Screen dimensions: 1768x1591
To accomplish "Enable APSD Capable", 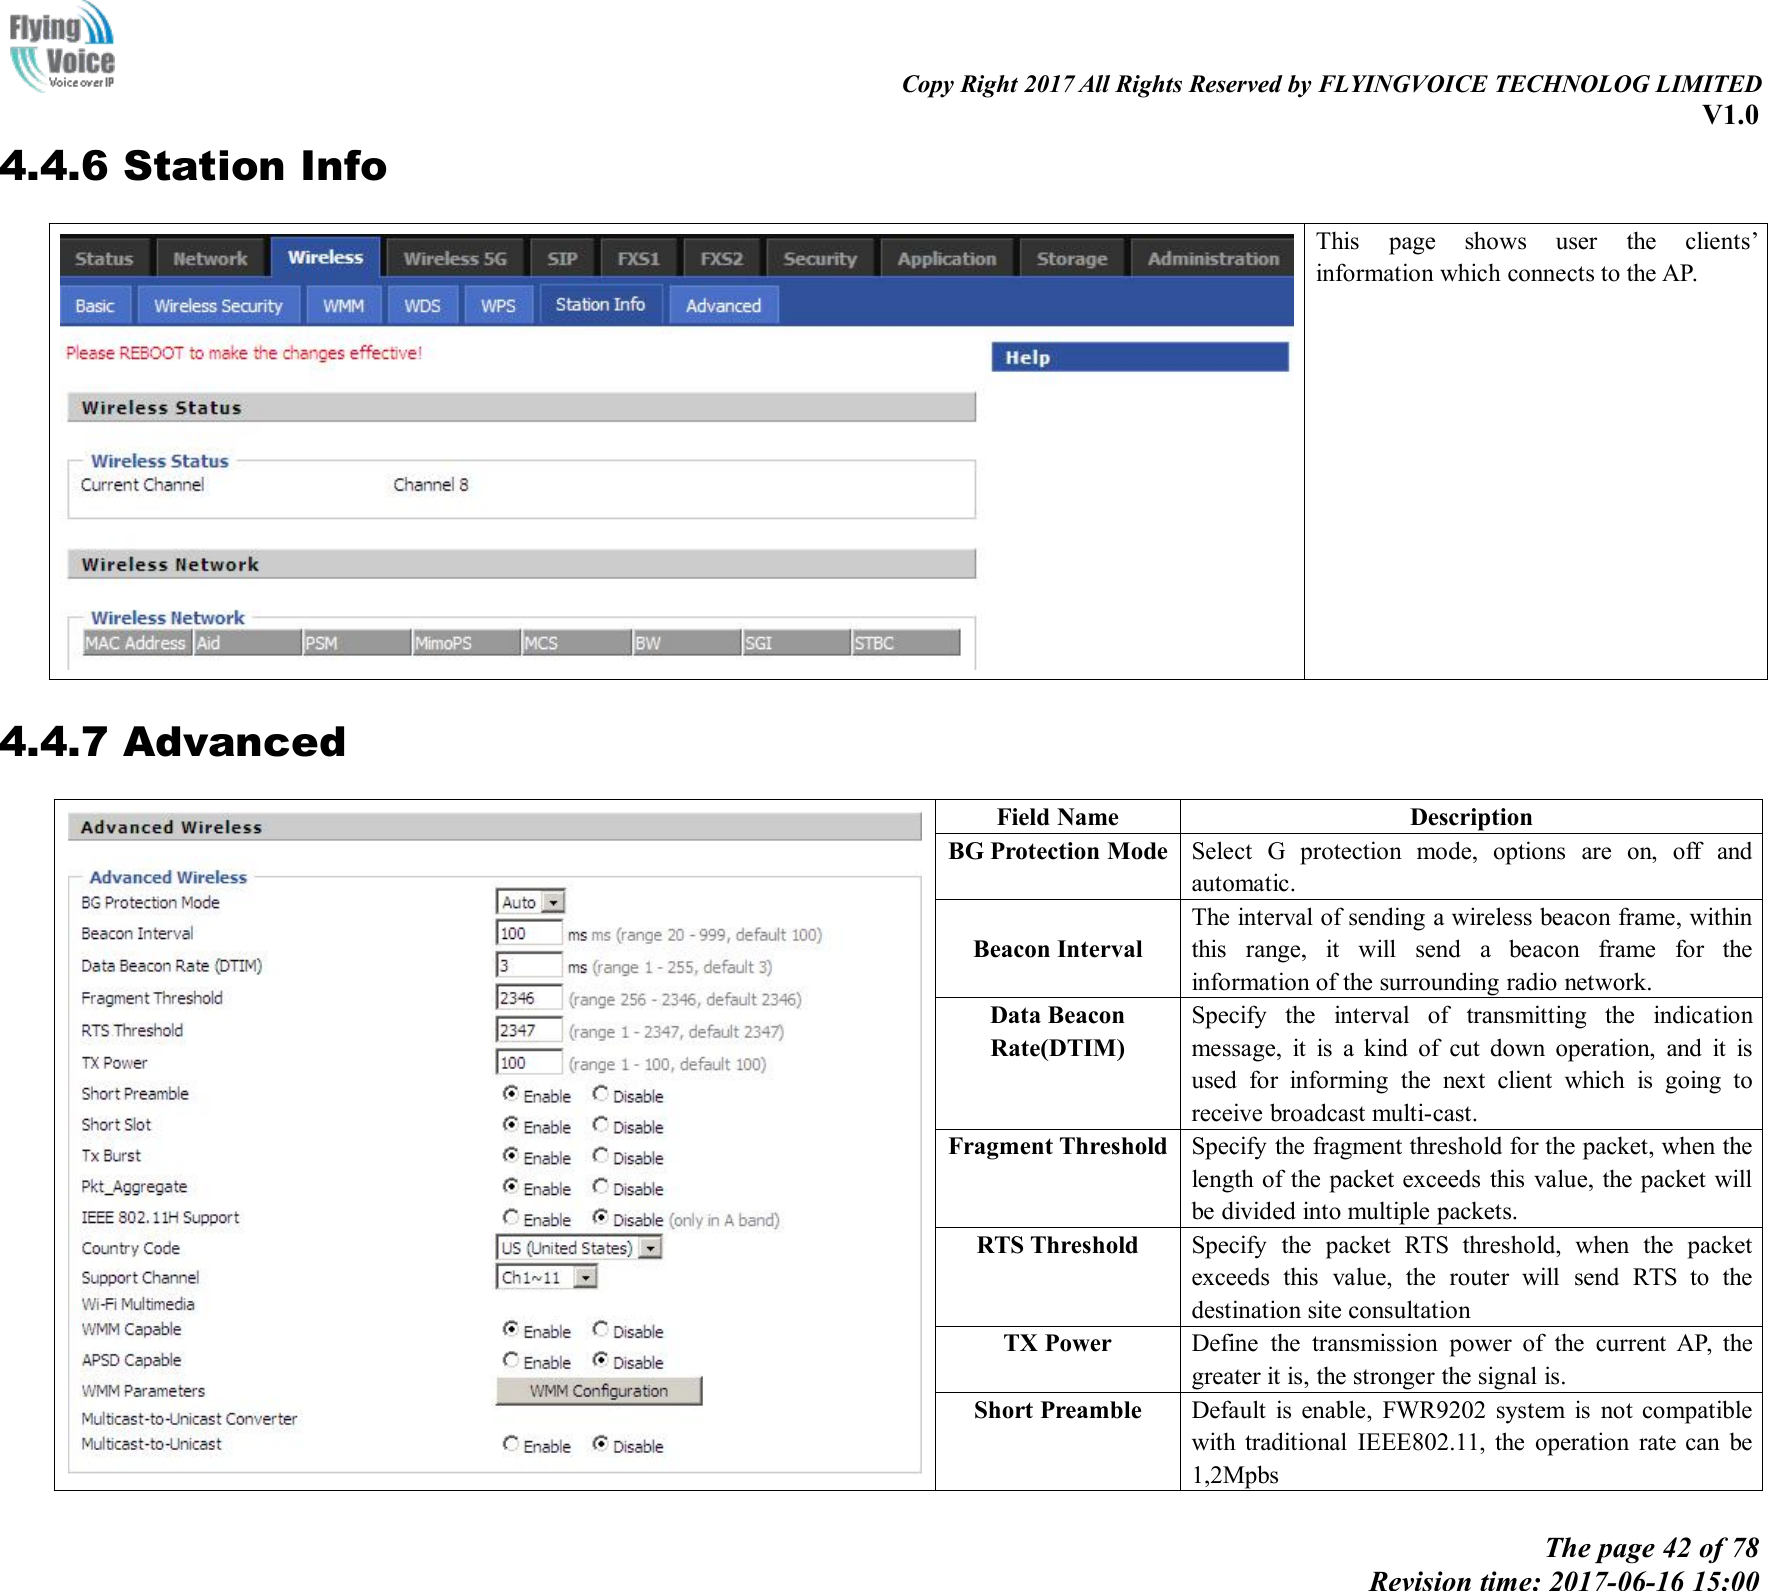I will click(510, 1362).
